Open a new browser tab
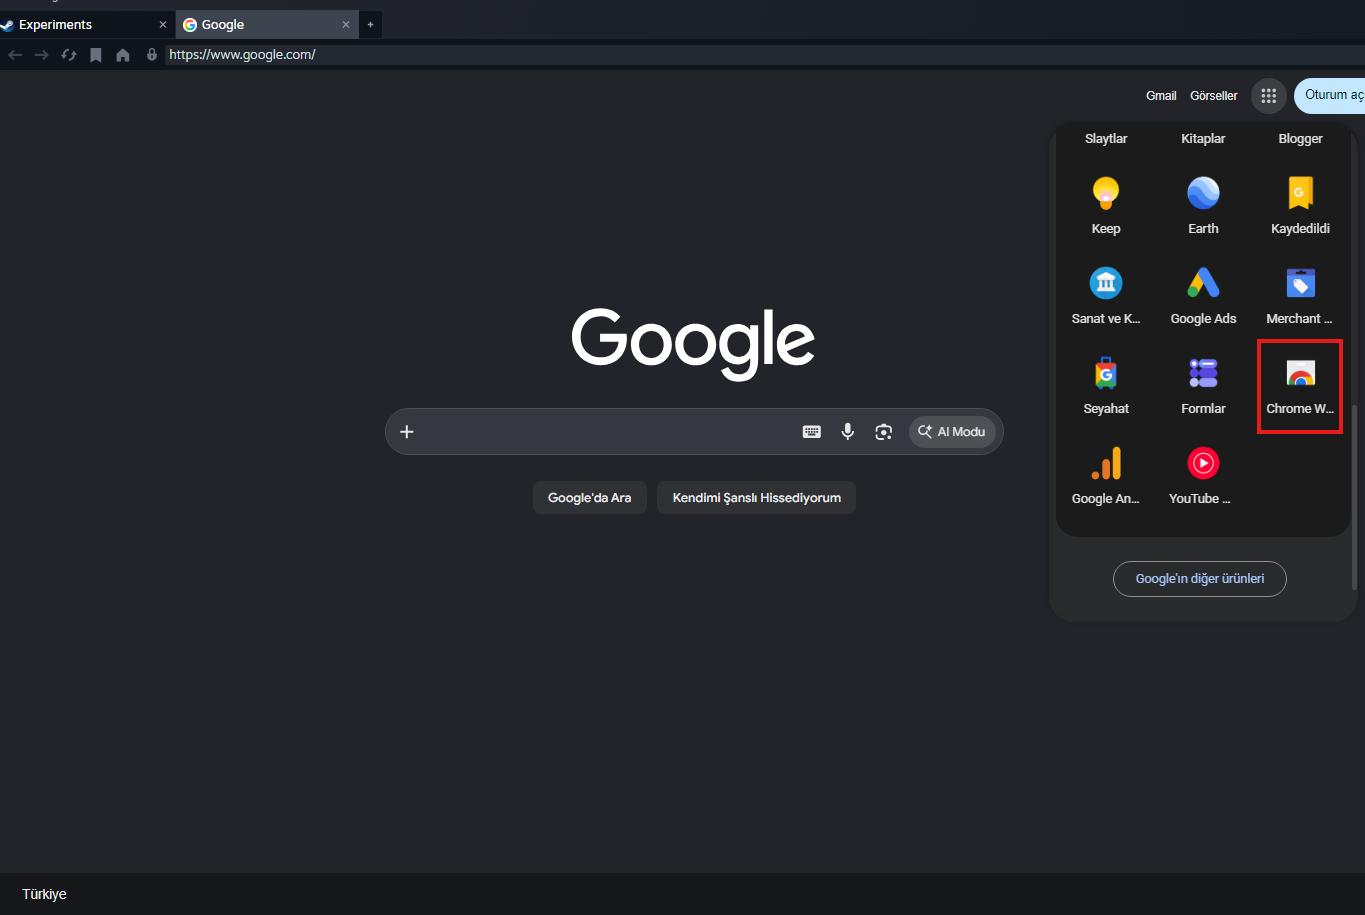1365x915 pixels. tap(370, 25)
